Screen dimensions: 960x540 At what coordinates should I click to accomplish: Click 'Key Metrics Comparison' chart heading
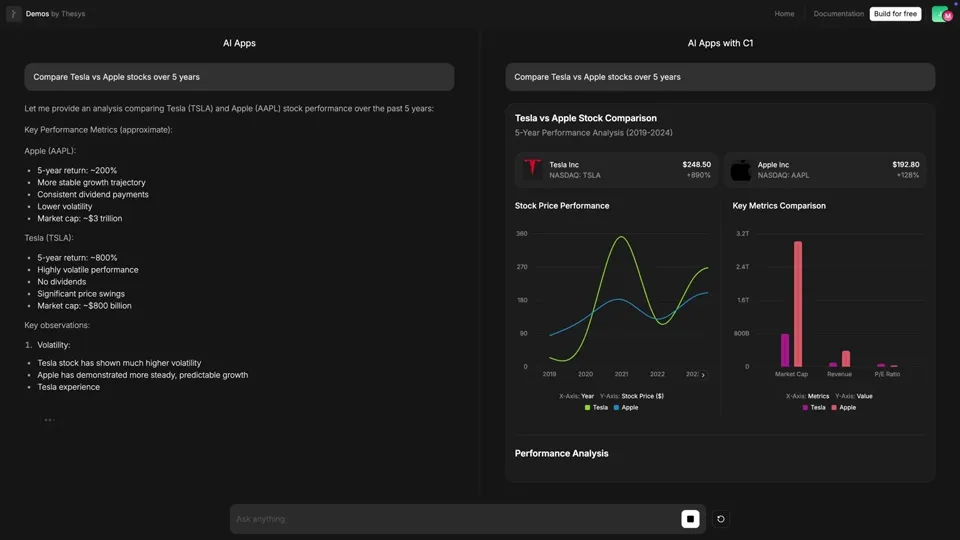[779, 206]
